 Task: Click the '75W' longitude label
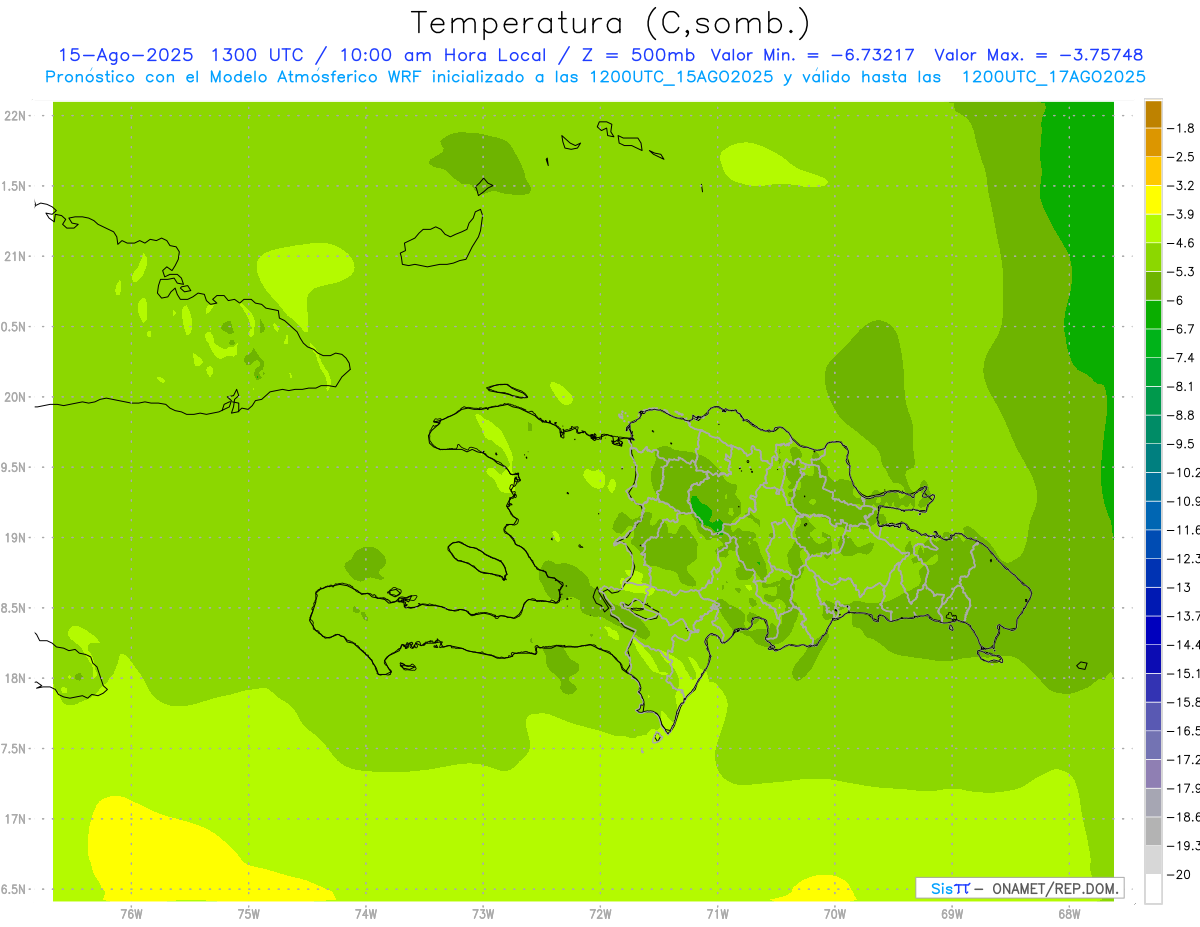pos(249,914)
